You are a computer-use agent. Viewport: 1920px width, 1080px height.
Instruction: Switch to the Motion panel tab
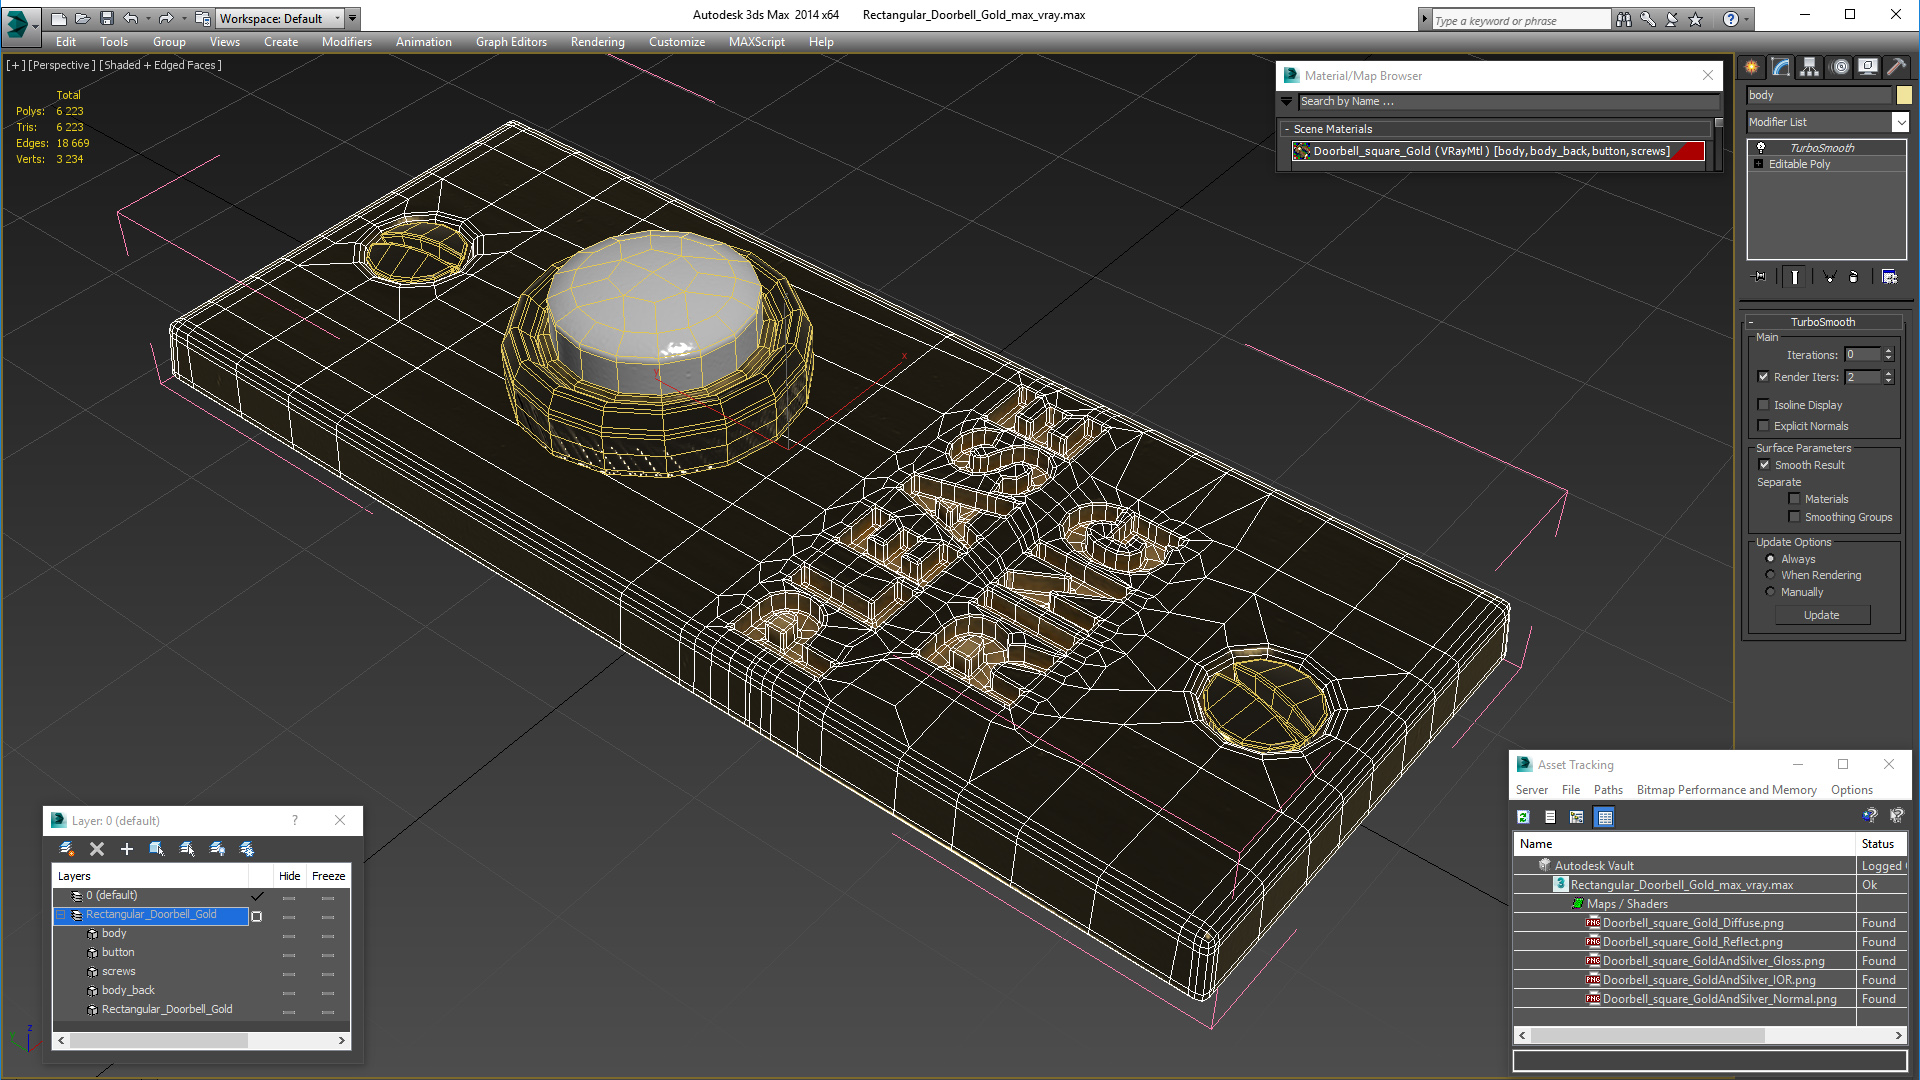pos(1839,67)
